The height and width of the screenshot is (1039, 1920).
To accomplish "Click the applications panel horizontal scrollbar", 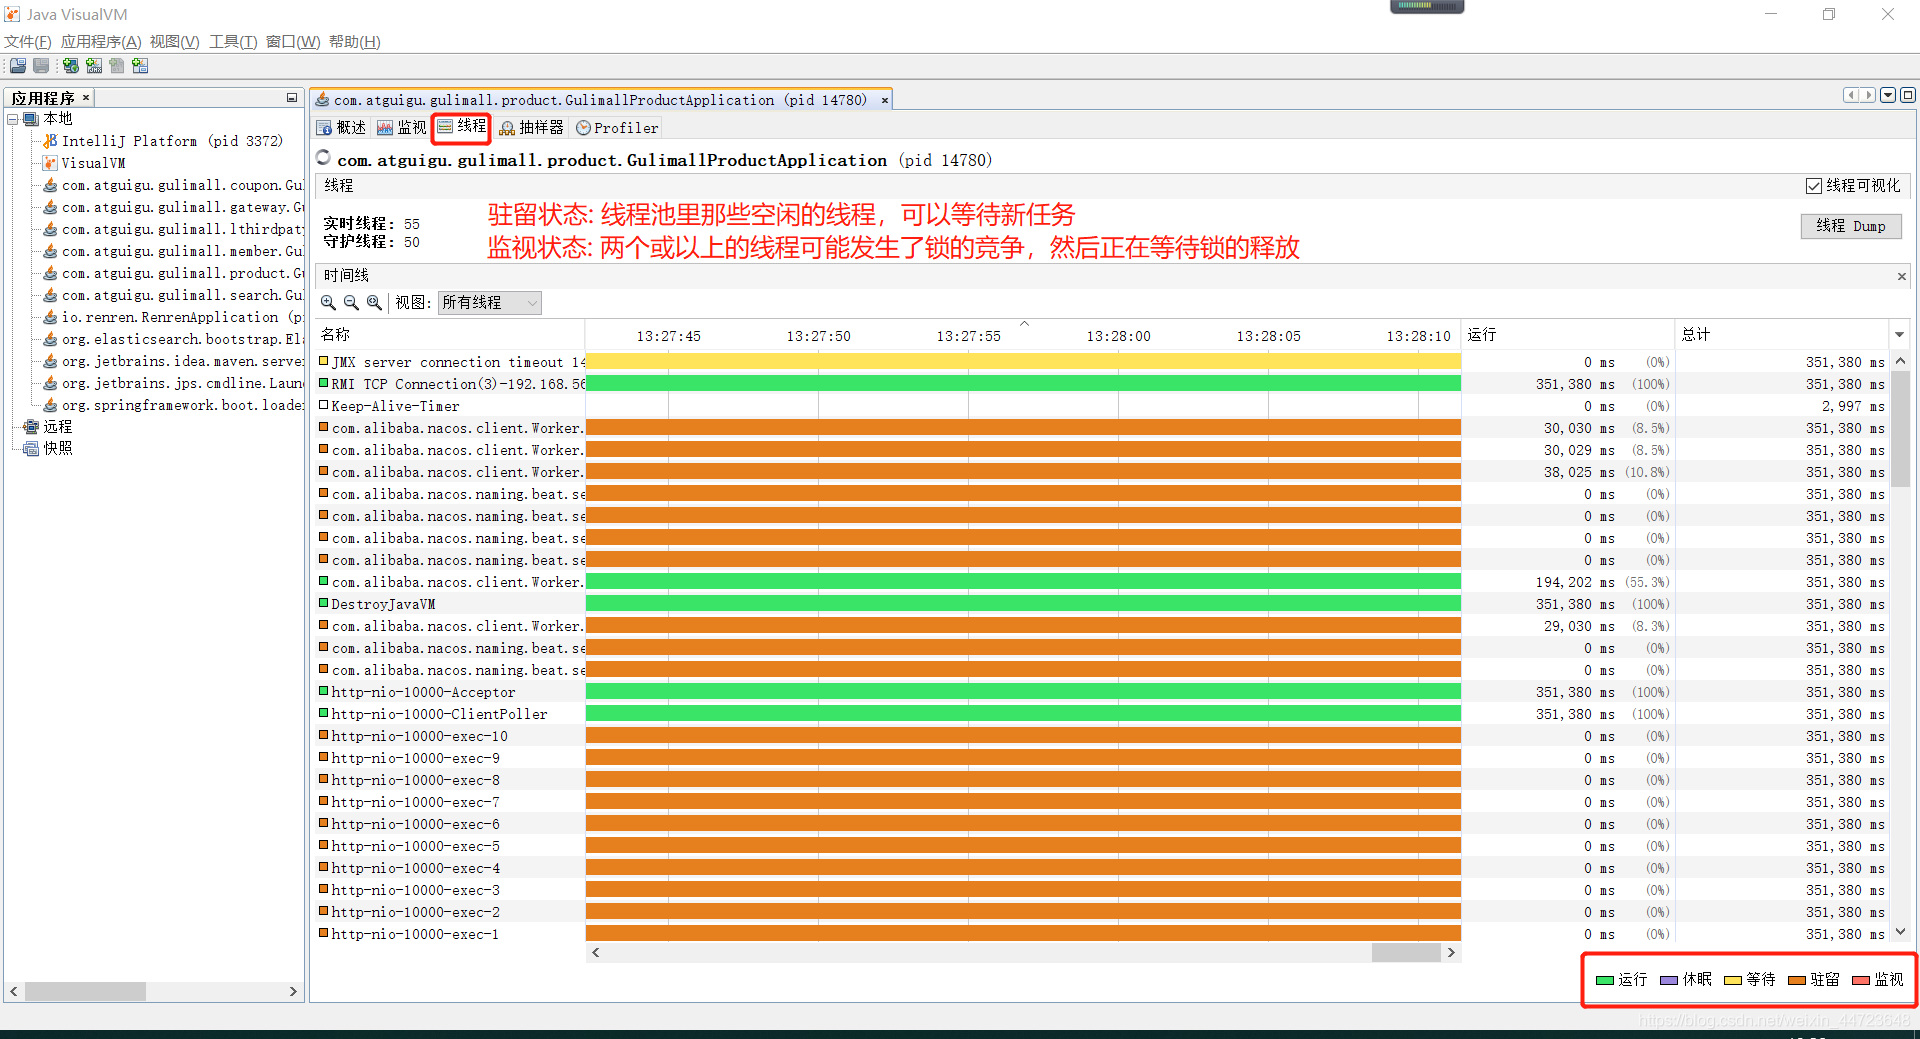I will [x=153, y=992].
